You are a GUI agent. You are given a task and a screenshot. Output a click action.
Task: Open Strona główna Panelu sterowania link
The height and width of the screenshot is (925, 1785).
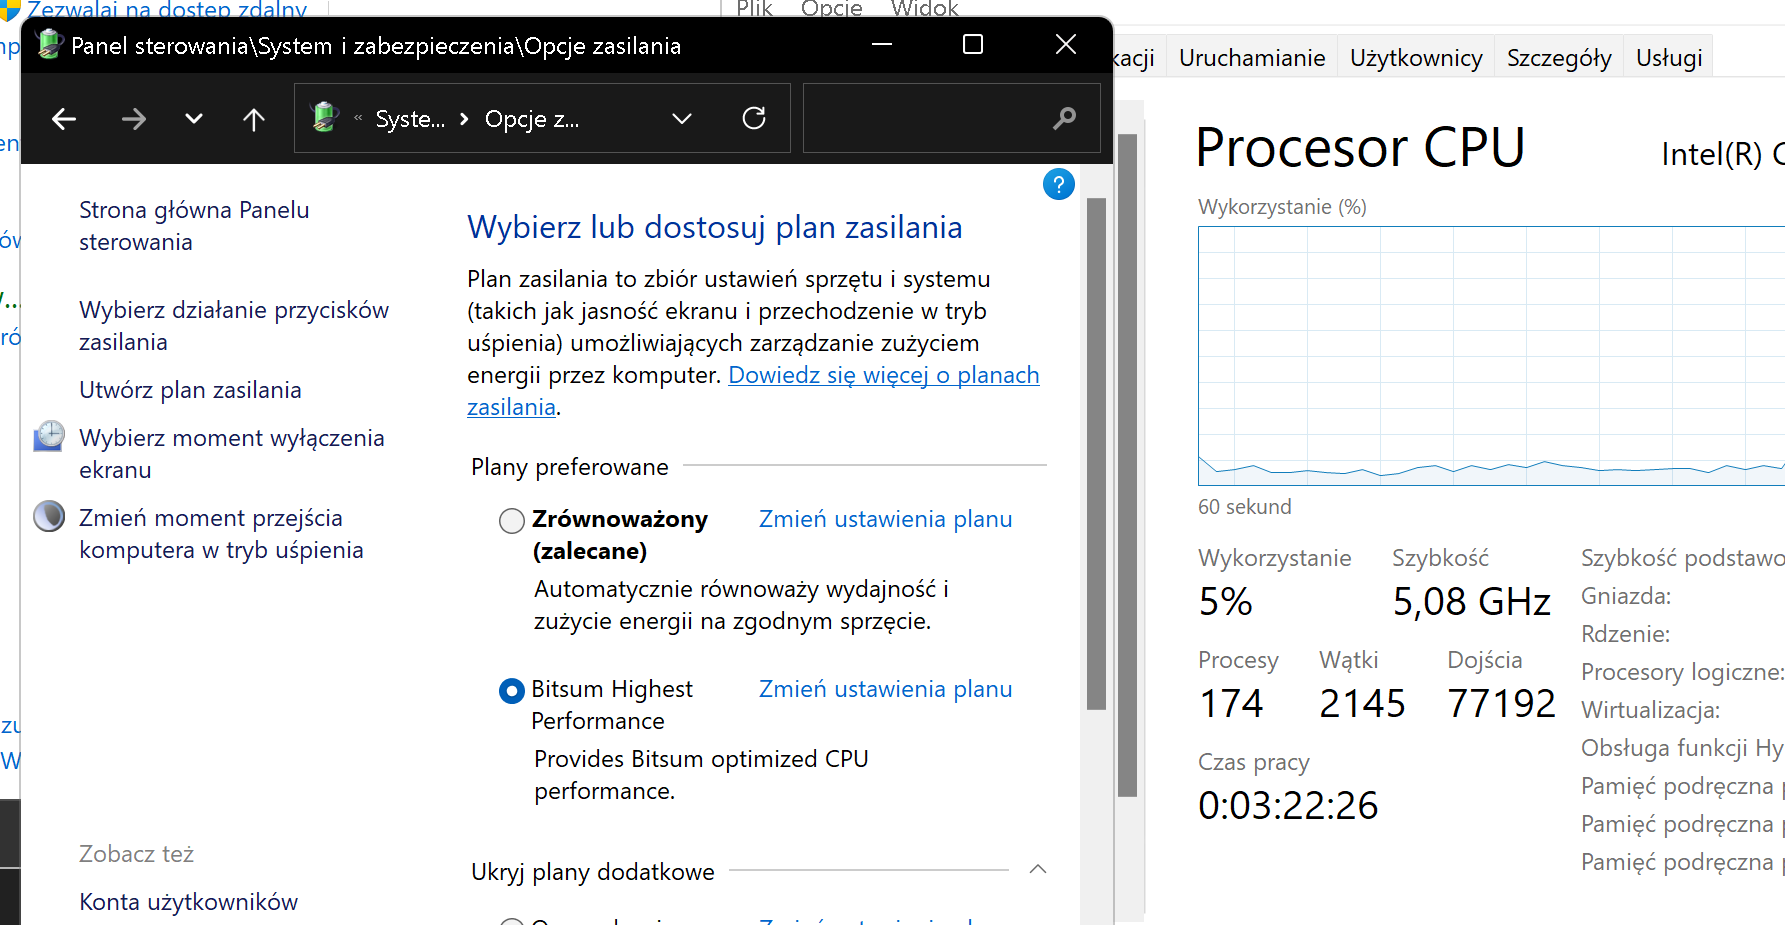click(194, 226)
